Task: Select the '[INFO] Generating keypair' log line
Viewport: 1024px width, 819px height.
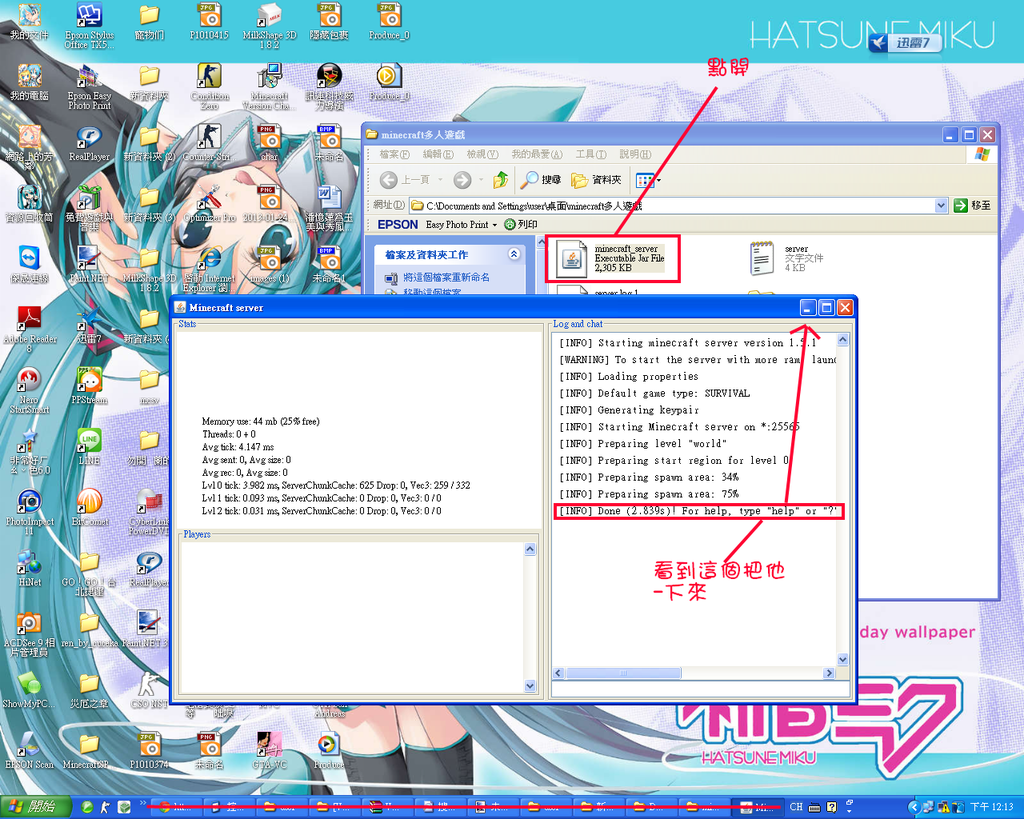Action: pyautogui.click(x=629, y=410)
